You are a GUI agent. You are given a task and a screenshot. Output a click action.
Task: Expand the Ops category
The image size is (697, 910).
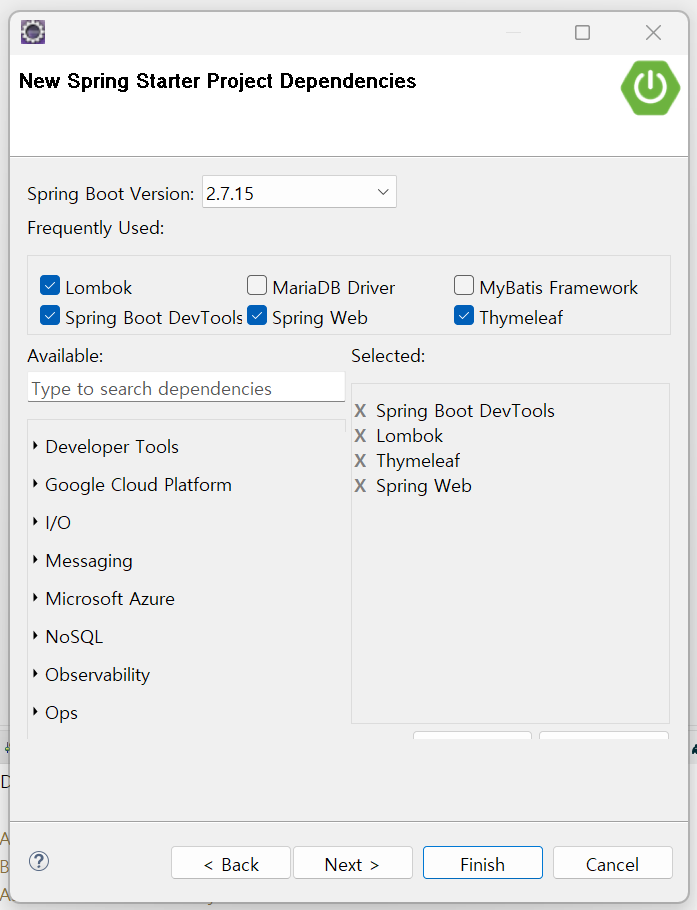(x=35, y=712)
